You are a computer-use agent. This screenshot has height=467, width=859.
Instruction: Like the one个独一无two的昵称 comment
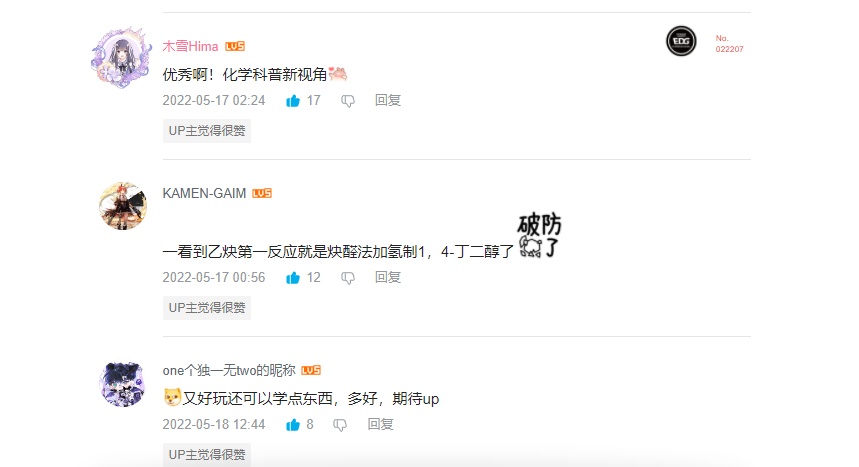pos(293,425)
